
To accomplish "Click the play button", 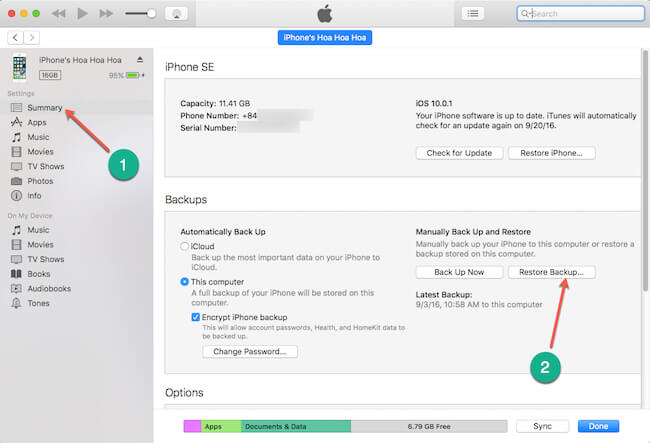I will point(82,14).
